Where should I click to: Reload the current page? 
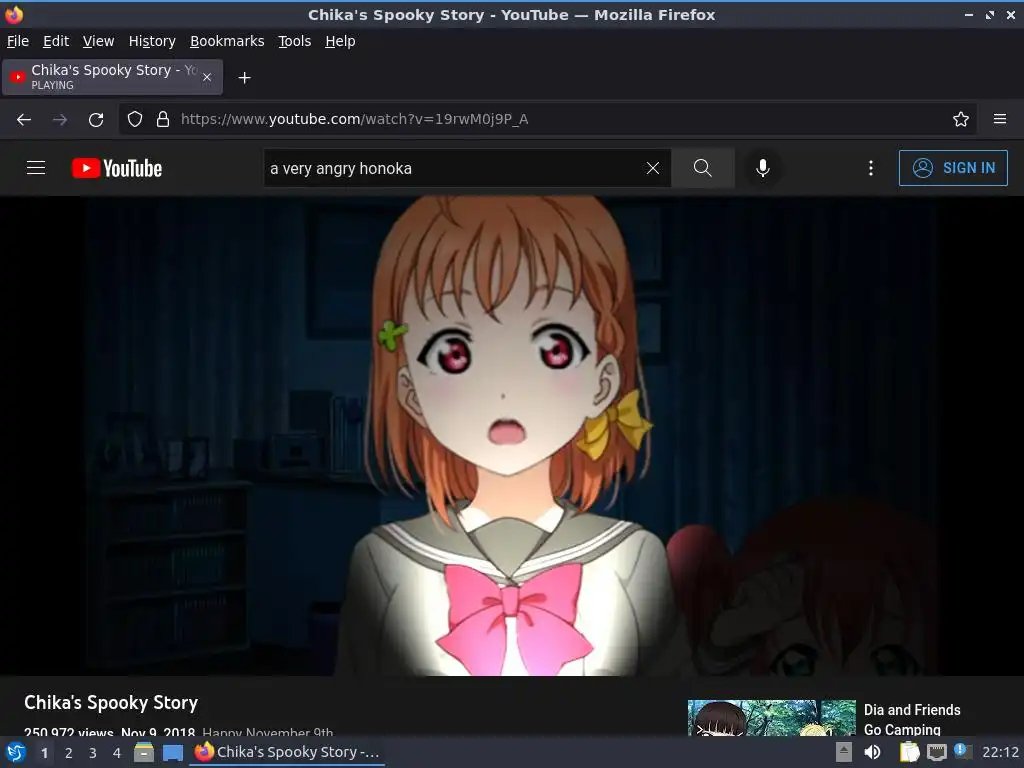pos(96,120)
